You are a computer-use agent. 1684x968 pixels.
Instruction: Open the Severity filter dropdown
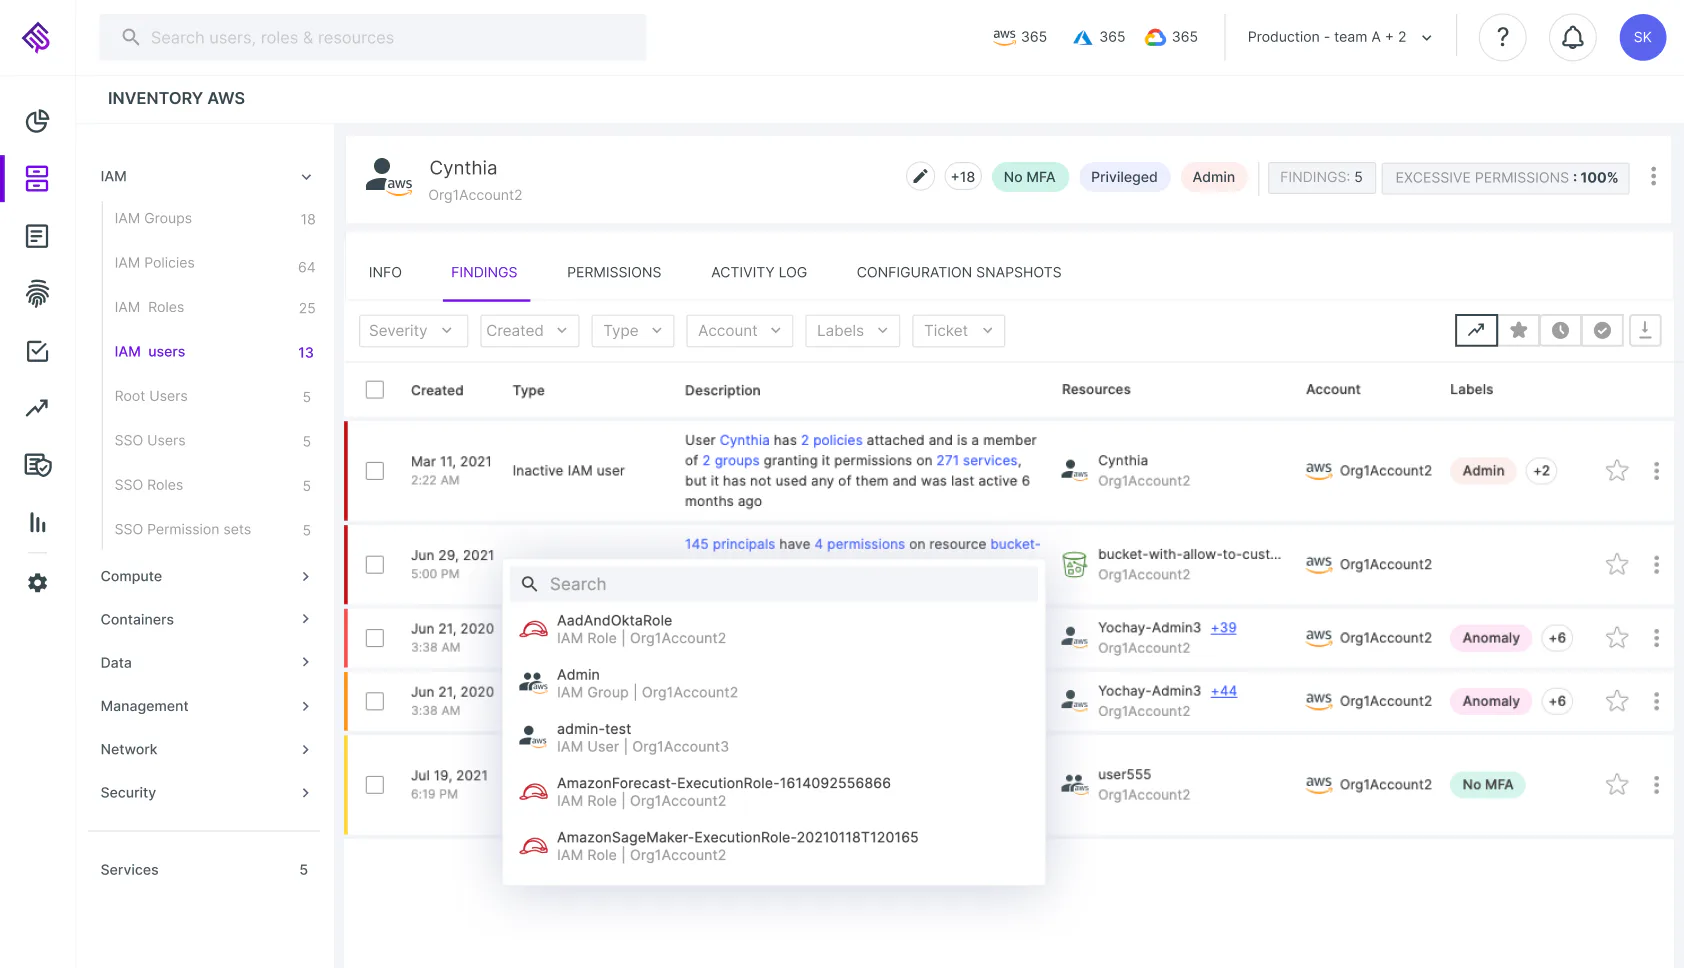coord(413,331)
